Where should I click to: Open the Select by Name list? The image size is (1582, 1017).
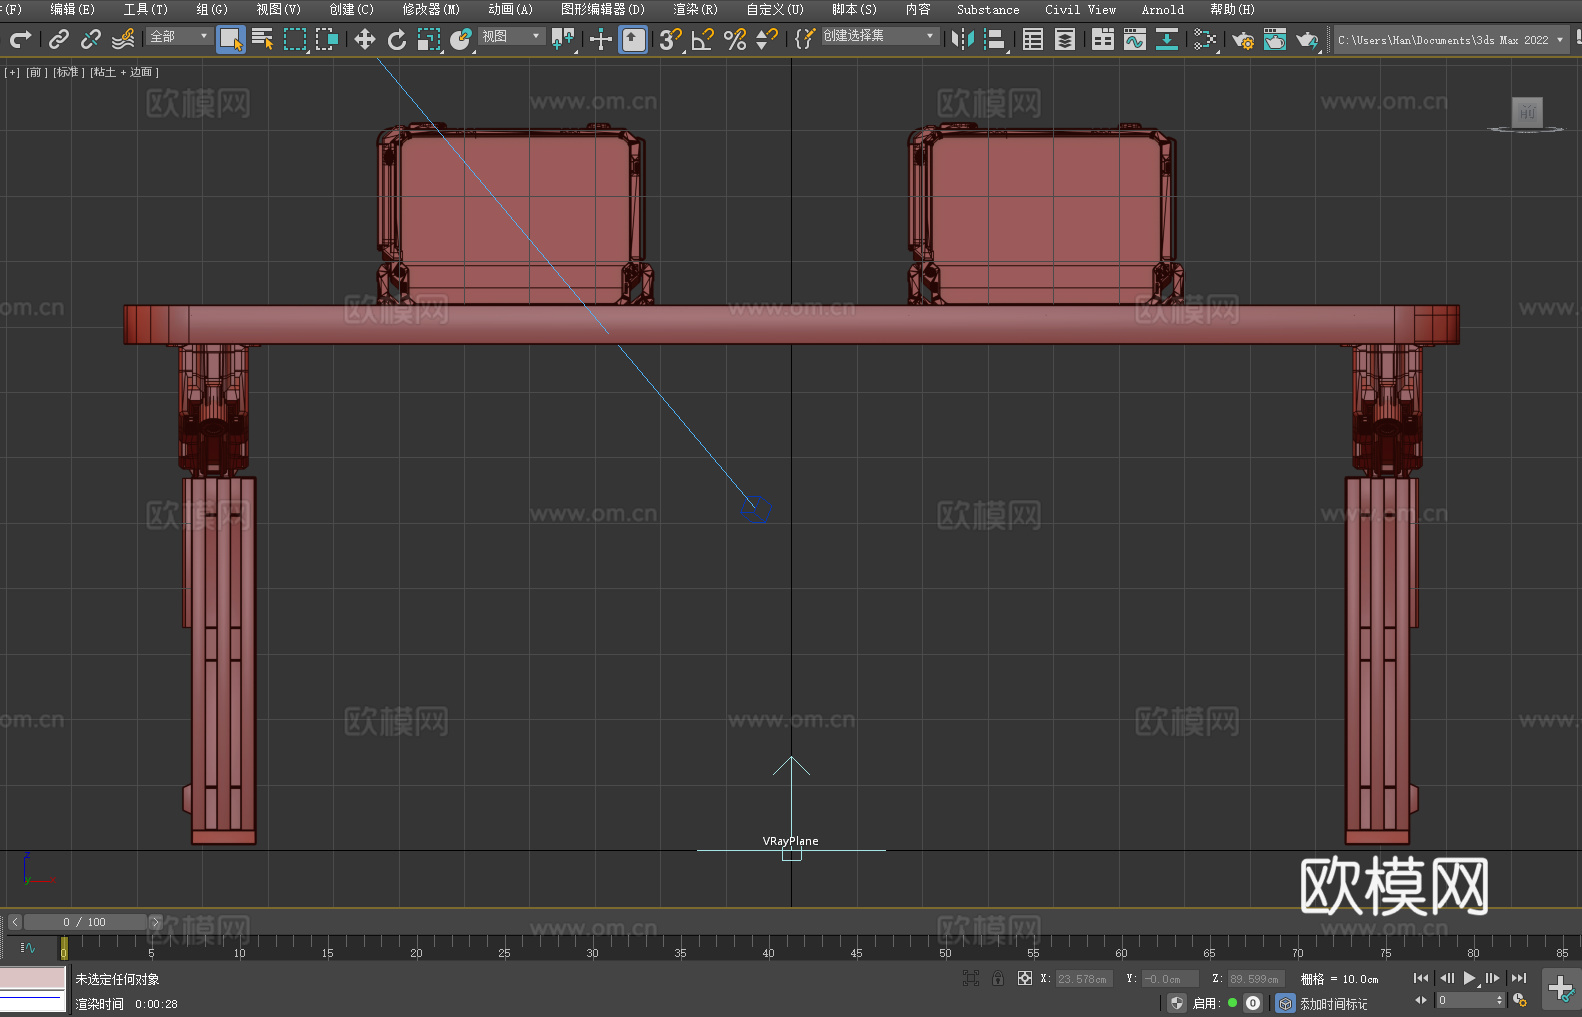click(x=263, y=39)
